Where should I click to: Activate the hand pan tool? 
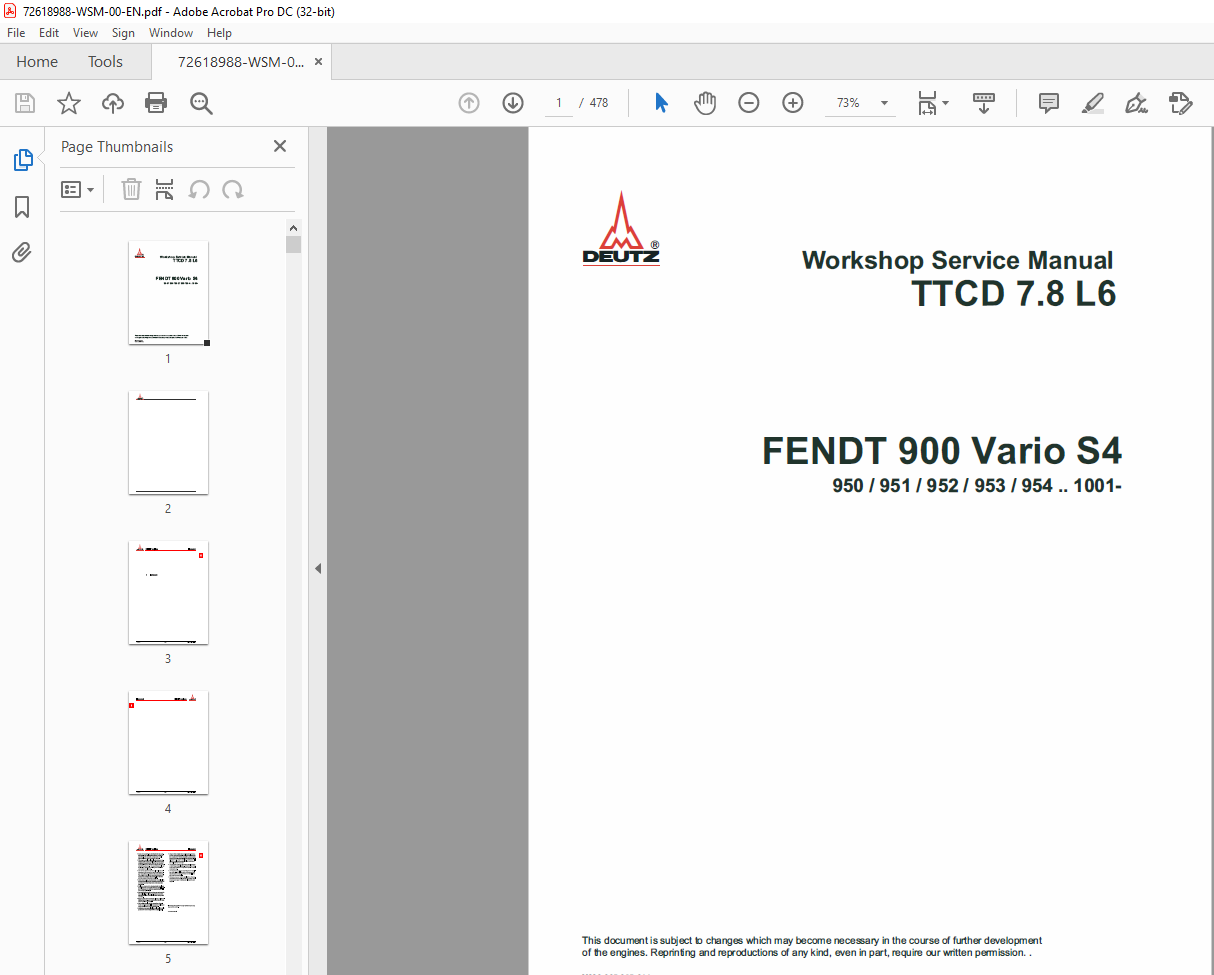(x=706, y=103)
